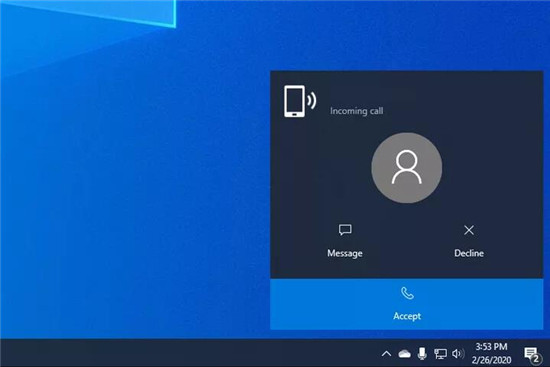Viewport: 550px width, 367px height.
Task: Click the 3:53 PM taskbar clock
Action: coord(491,347)
